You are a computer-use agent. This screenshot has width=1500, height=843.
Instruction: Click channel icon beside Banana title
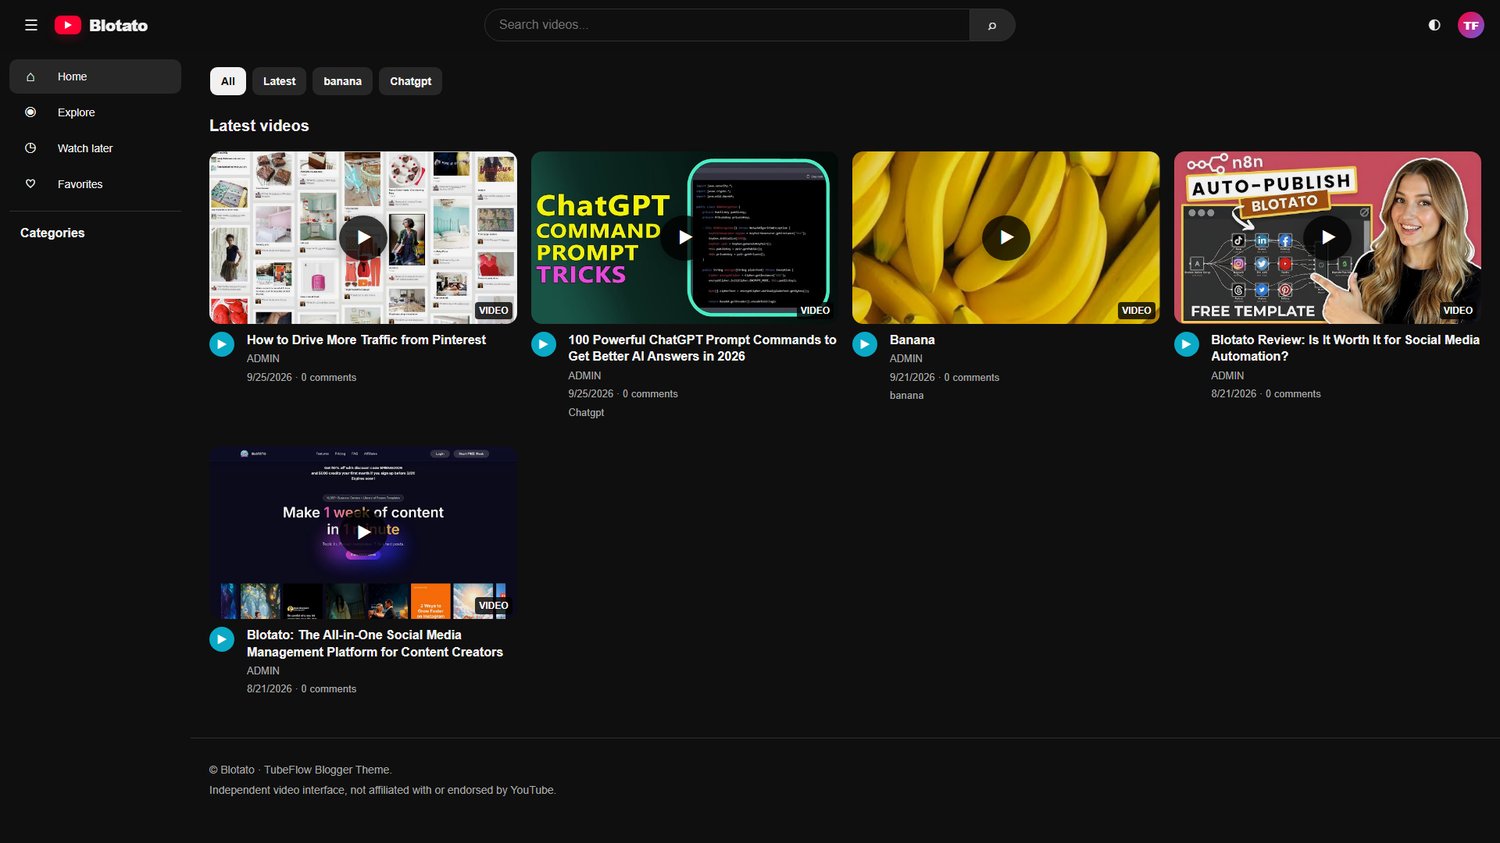[865, 344]
